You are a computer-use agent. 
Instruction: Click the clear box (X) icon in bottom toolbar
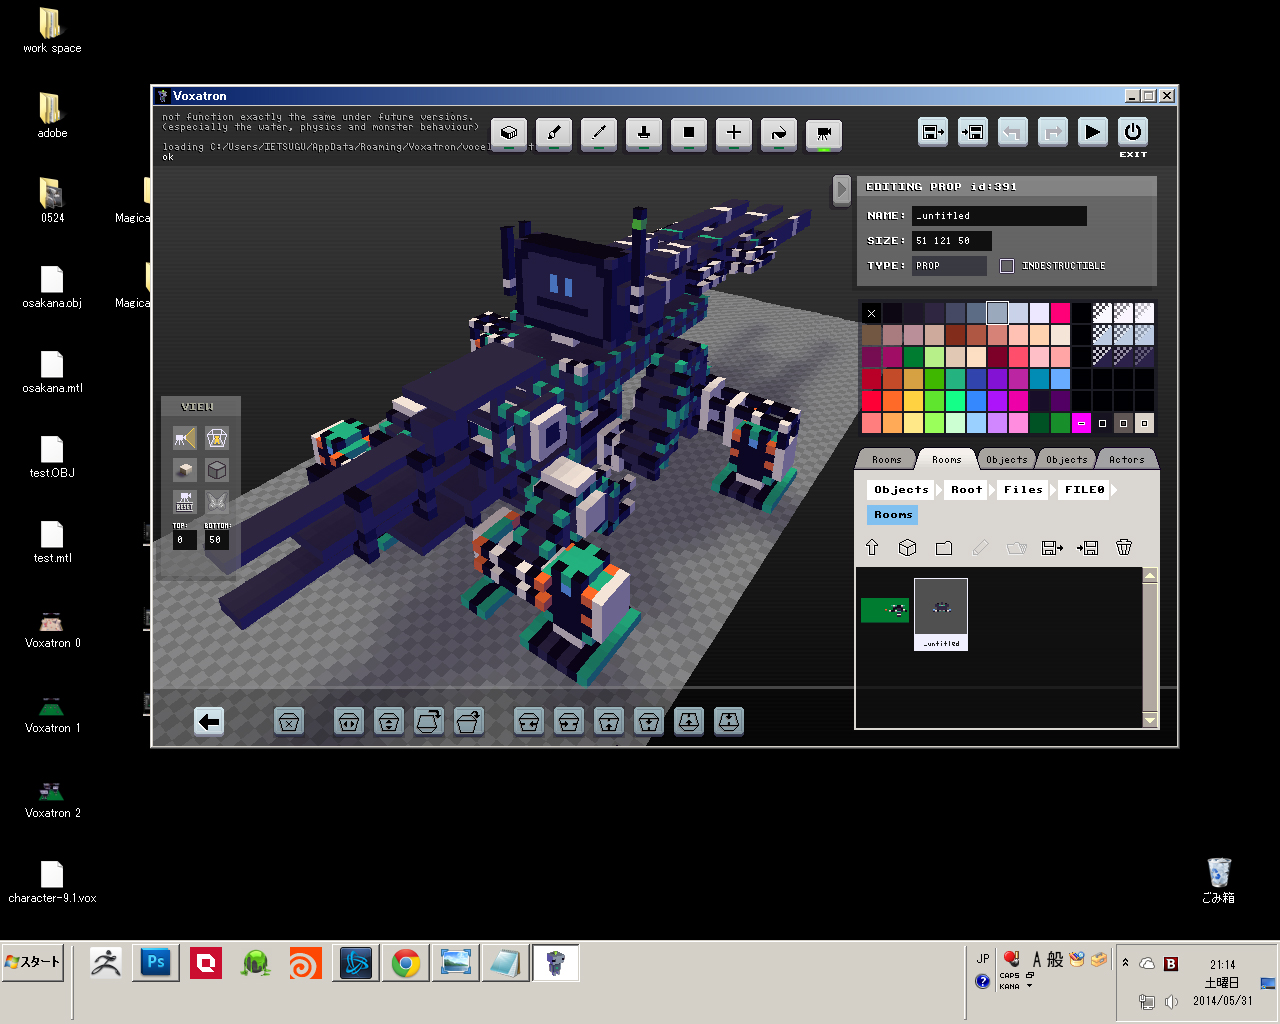(289, 722)
